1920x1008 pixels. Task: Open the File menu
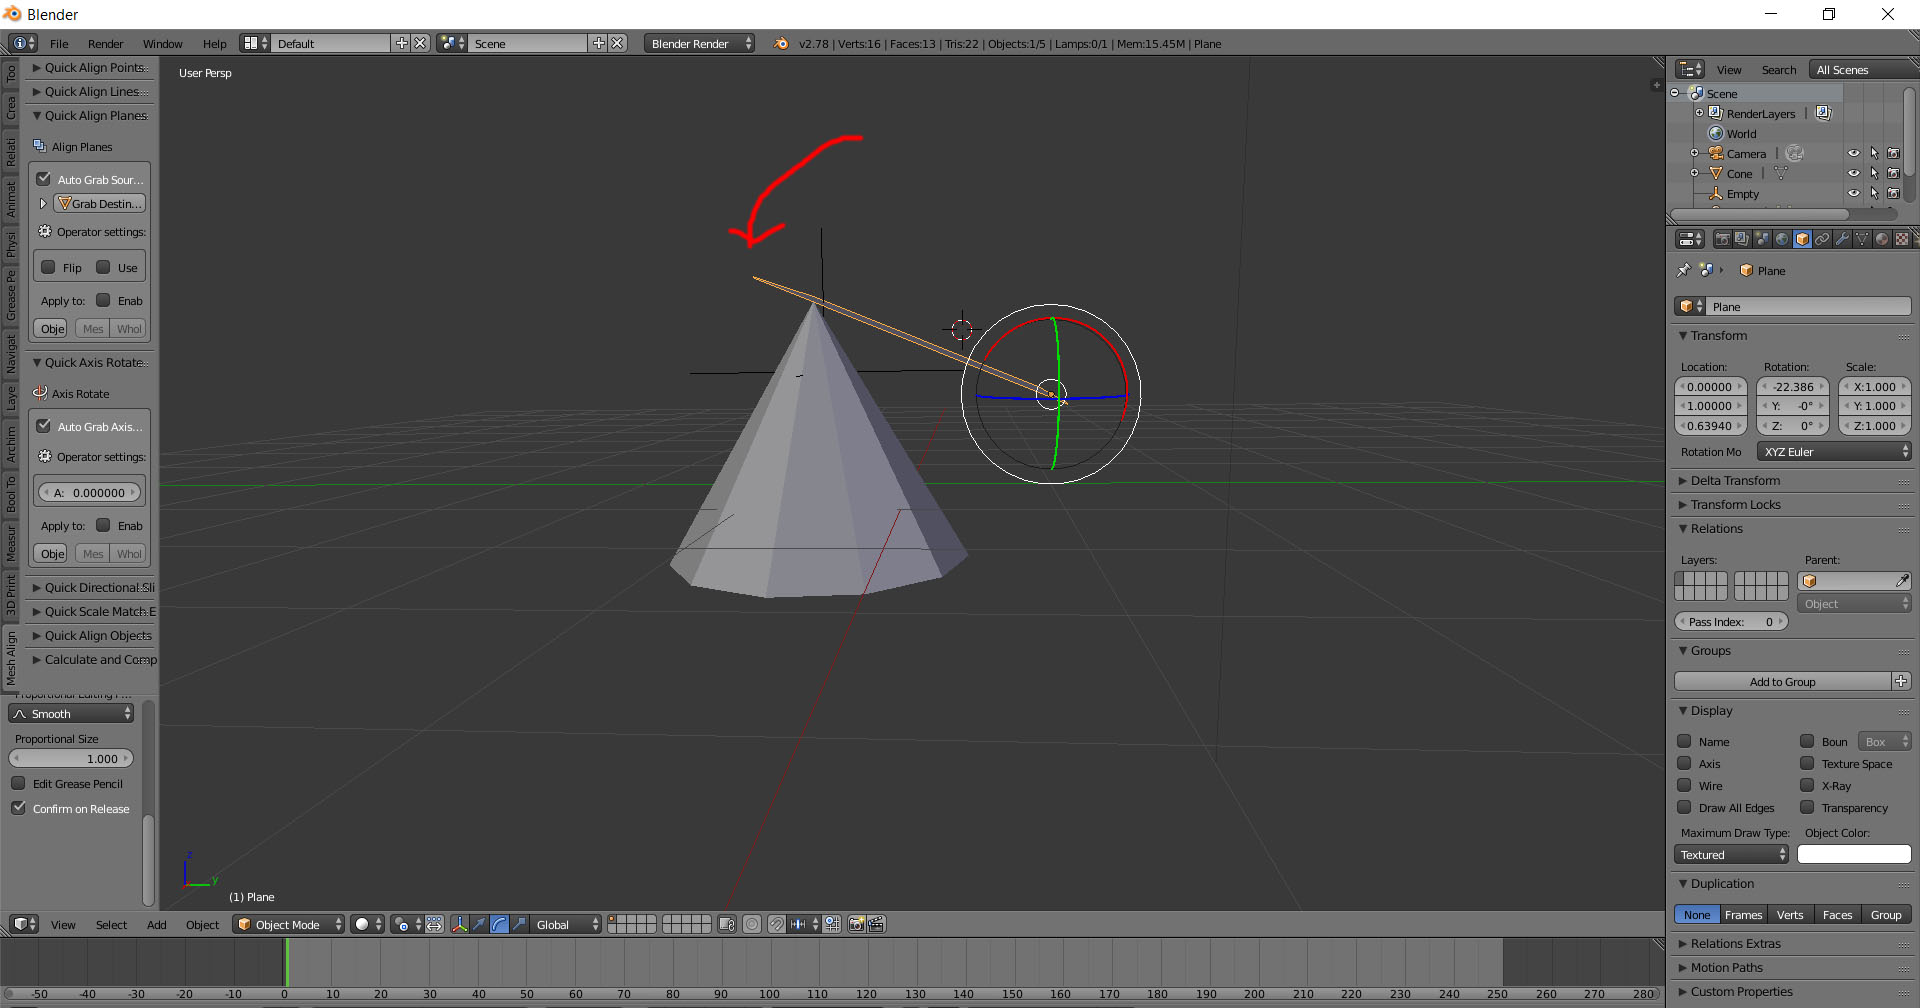click(x=59, y=44)
